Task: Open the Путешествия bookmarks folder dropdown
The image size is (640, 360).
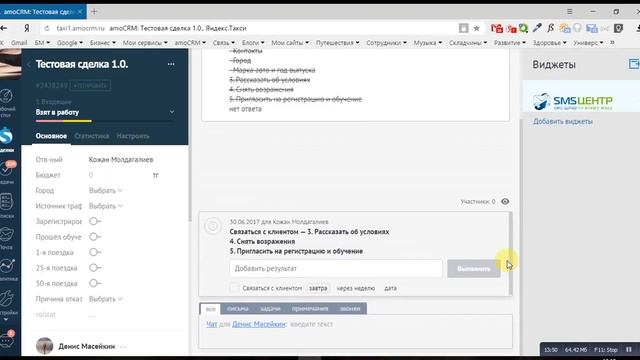Action: [x=338, y=42]
